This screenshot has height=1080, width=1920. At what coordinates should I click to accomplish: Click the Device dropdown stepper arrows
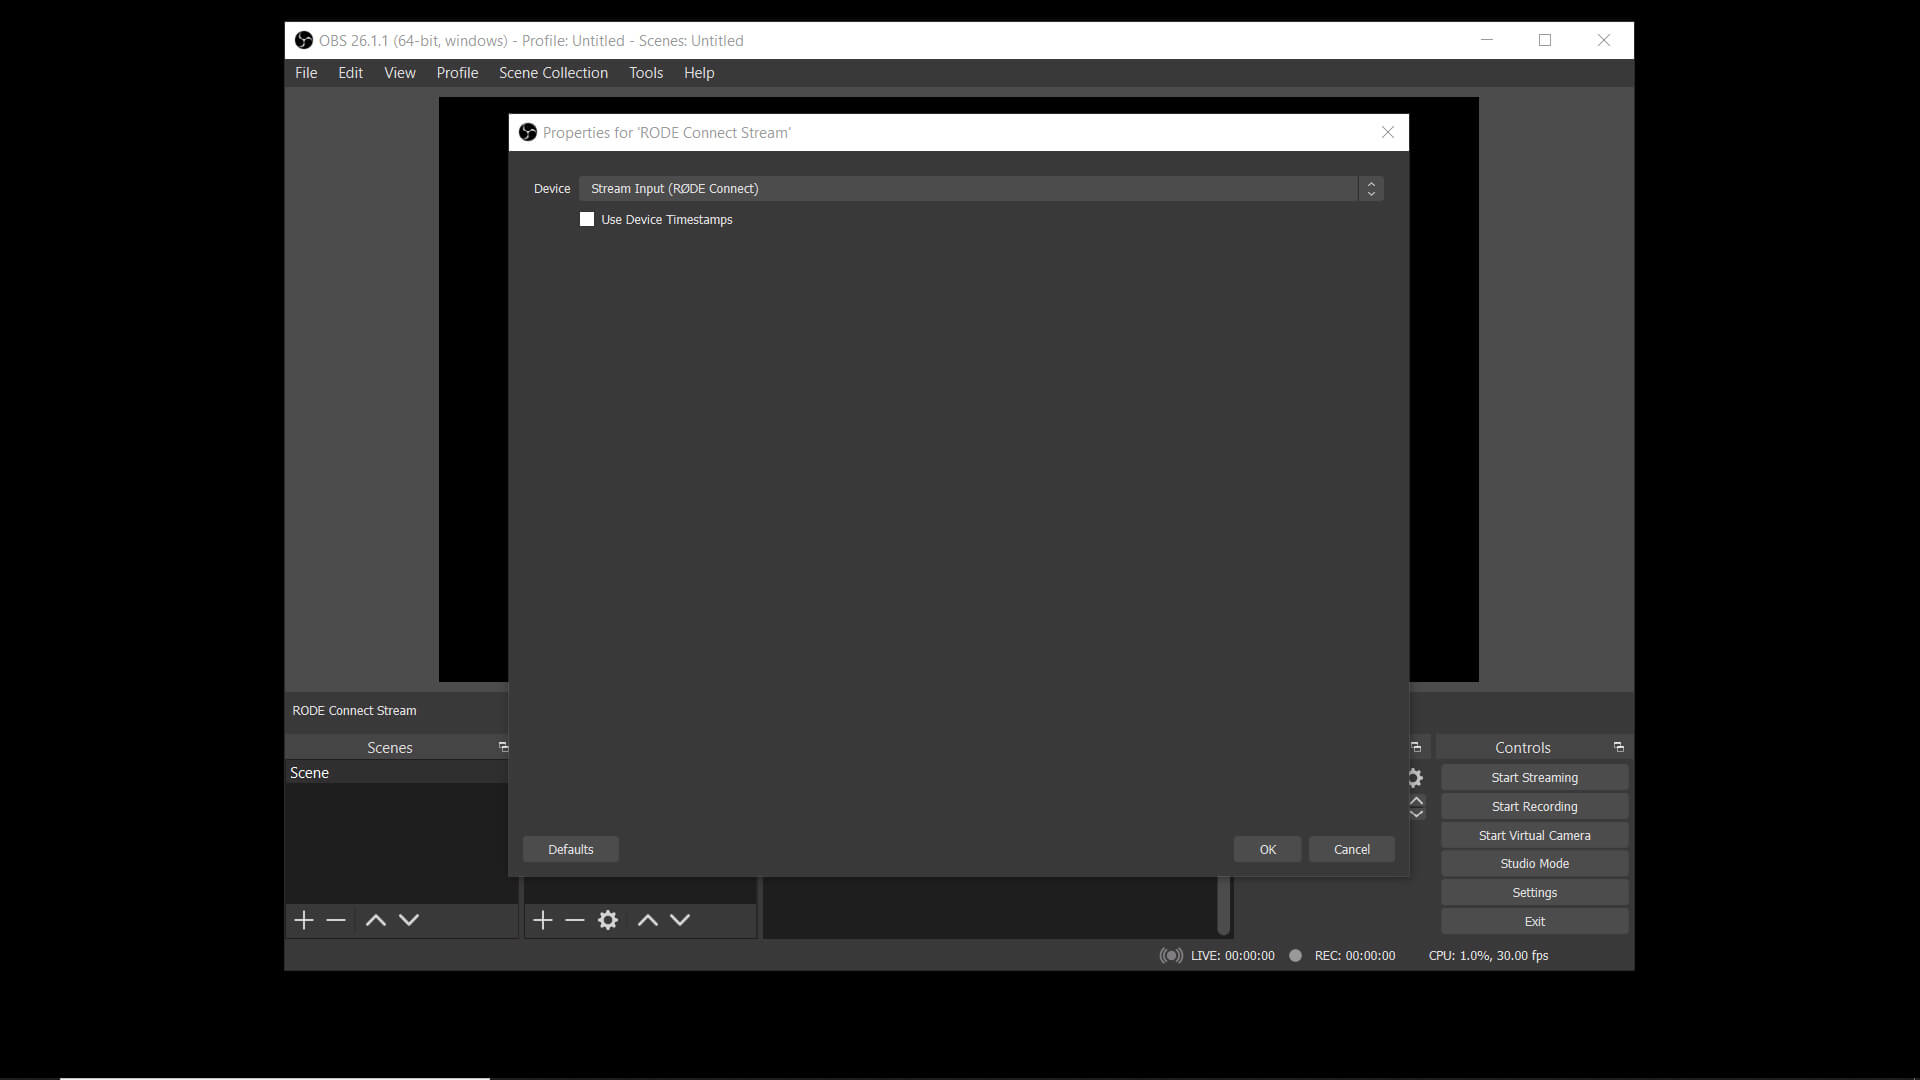(1370, 188)
